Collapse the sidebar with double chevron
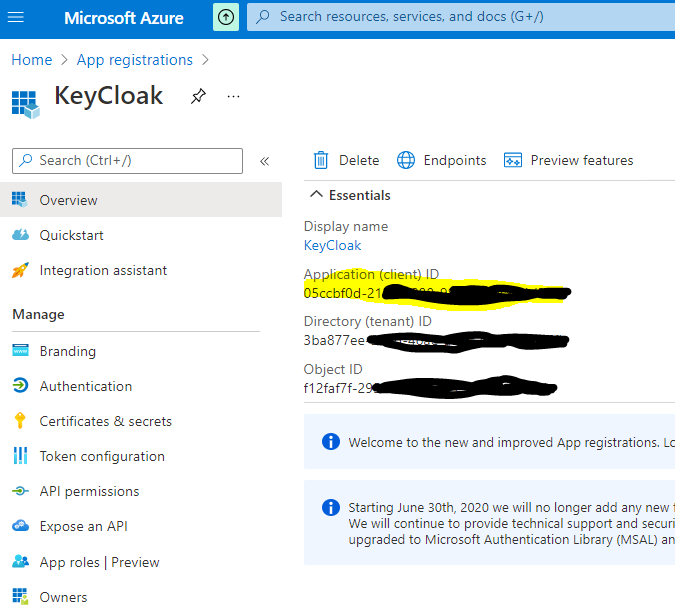This screenshot has height=613, width=675. [x=264, y=161]
